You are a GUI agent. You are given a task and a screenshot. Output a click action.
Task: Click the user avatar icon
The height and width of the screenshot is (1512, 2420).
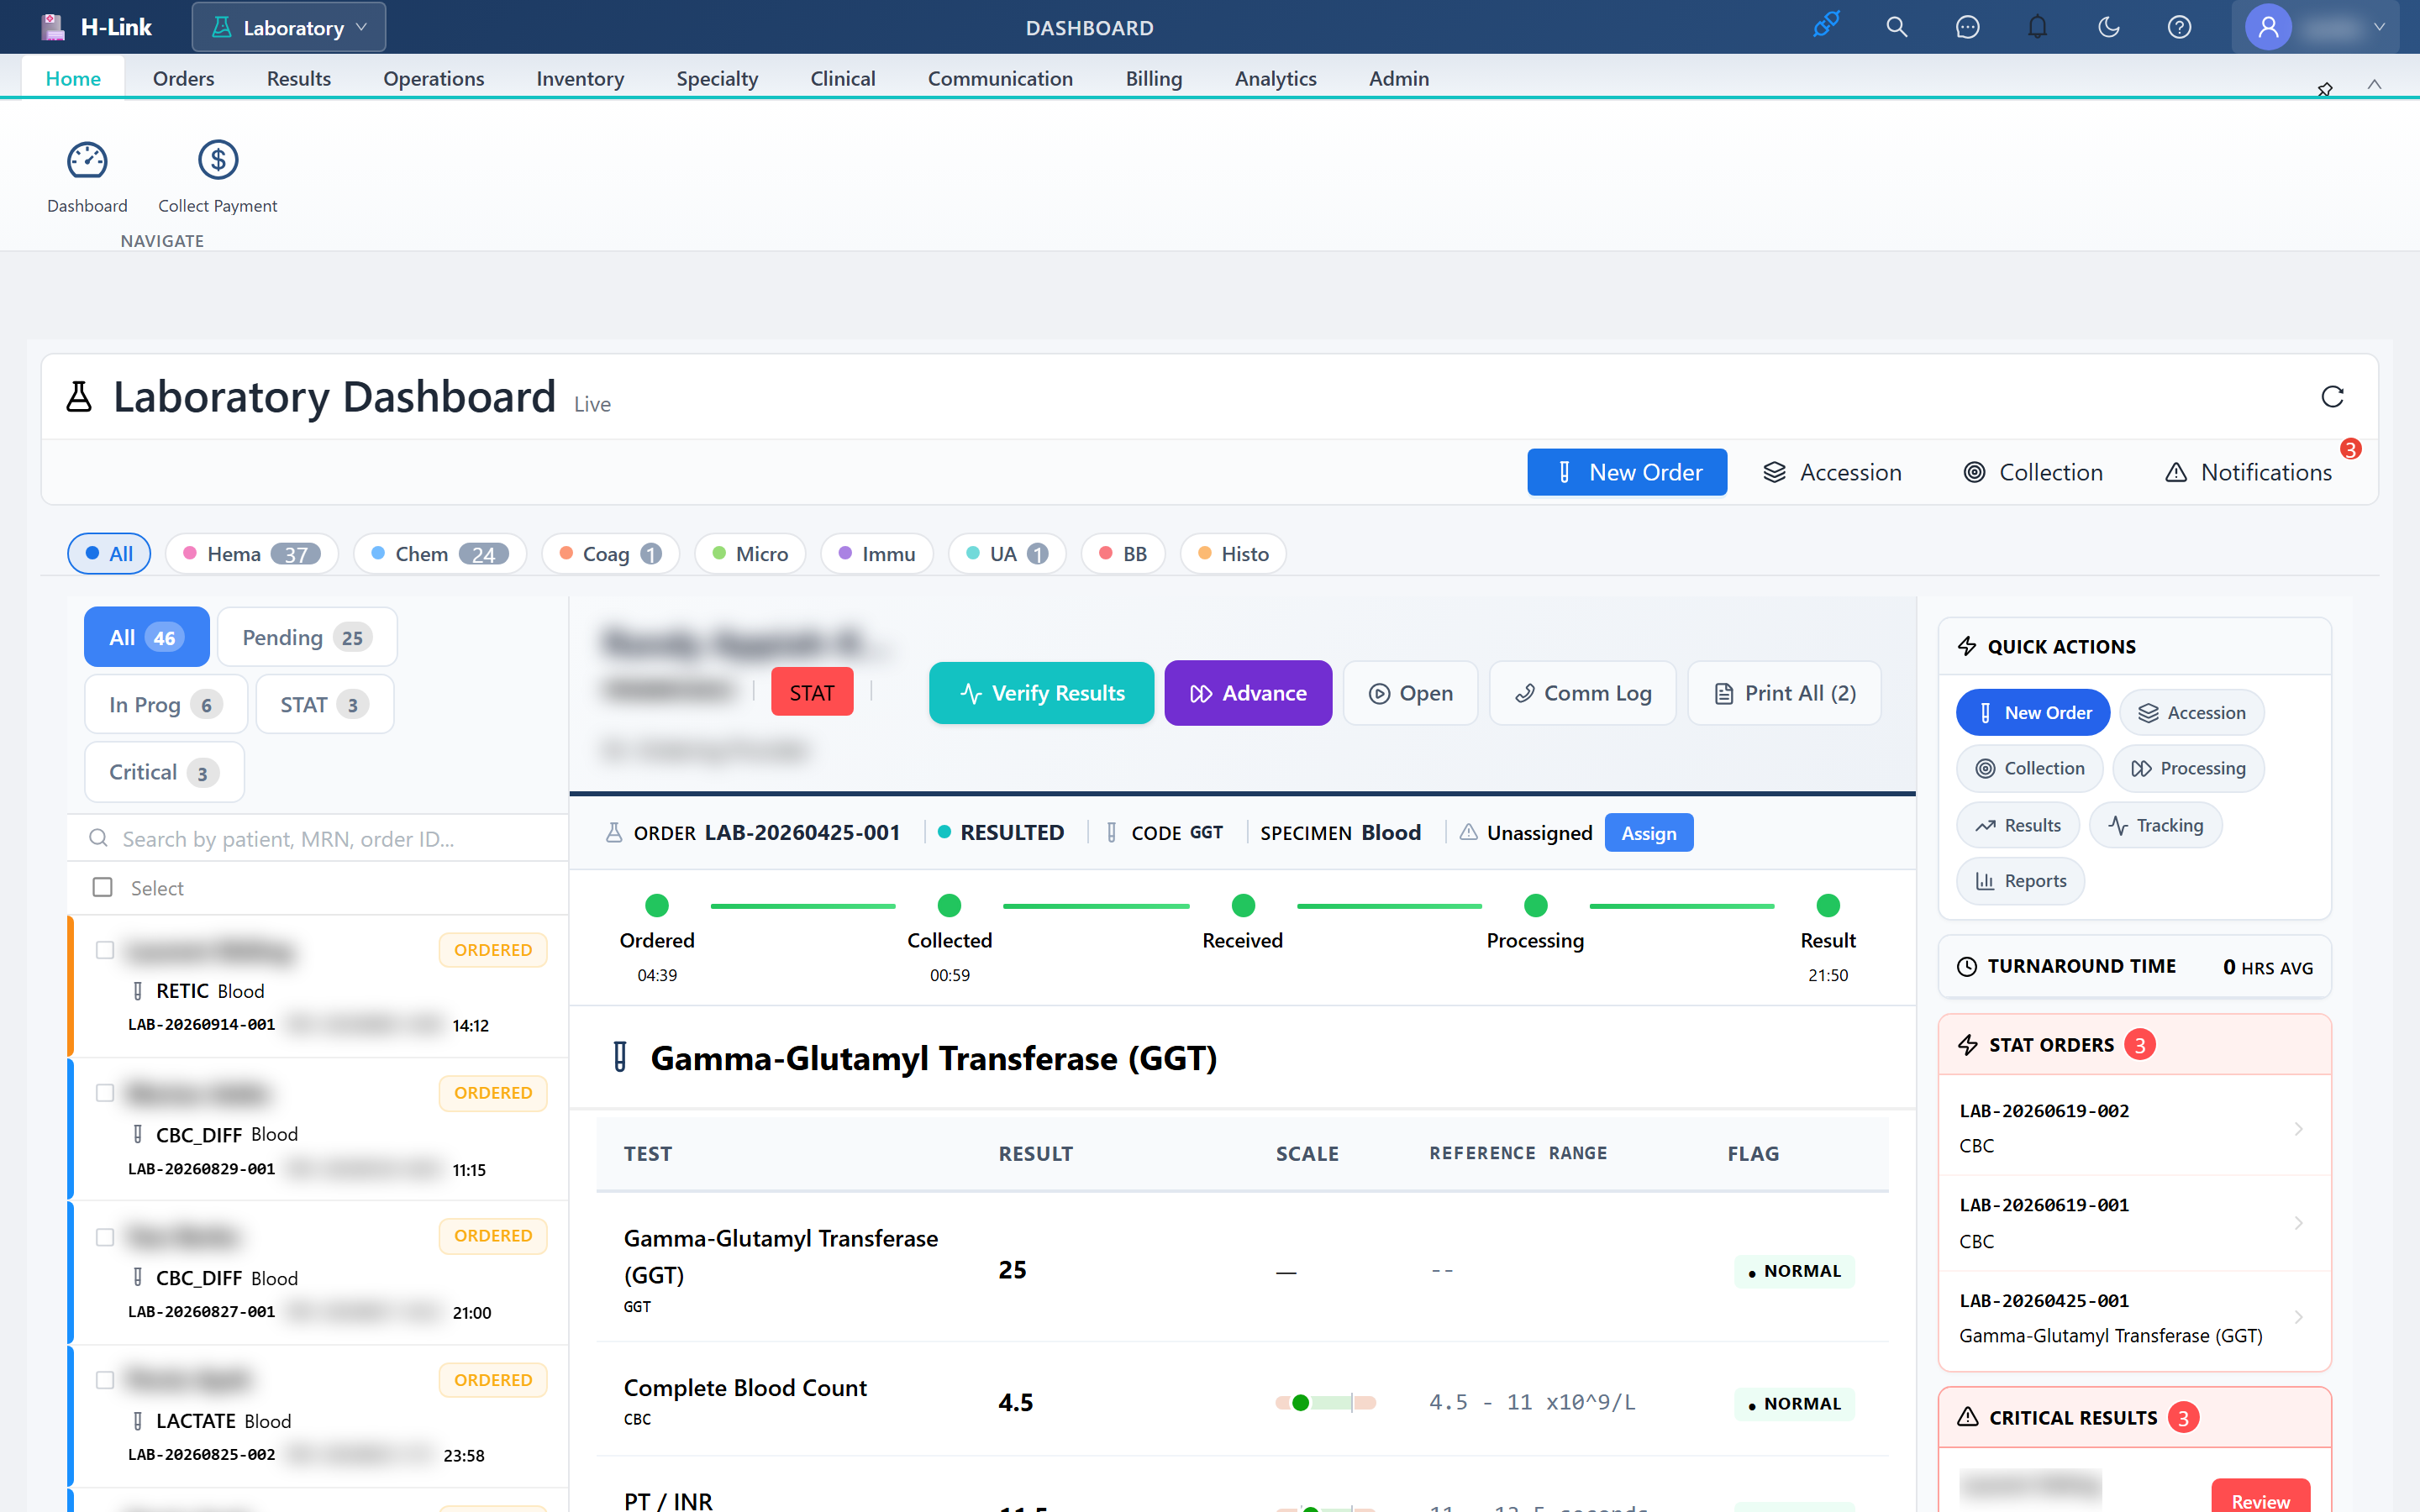click(2268, 27)
